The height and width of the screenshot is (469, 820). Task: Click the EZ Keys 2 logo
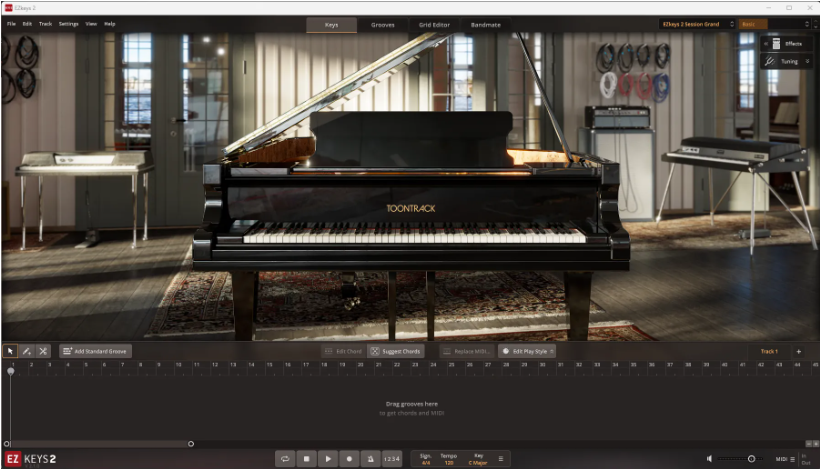coord(31,459)
